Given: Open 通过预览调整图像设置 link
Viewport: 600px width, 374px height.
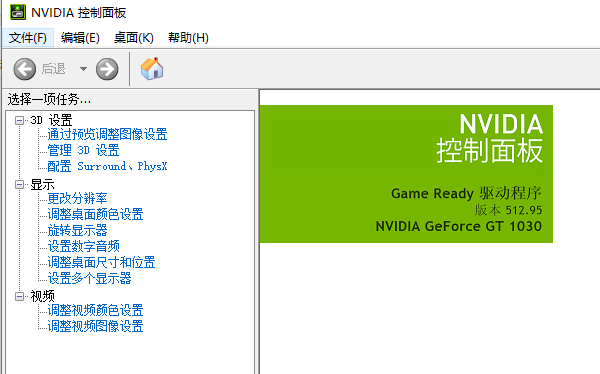Looking at the screenshot, I should 108,134.
